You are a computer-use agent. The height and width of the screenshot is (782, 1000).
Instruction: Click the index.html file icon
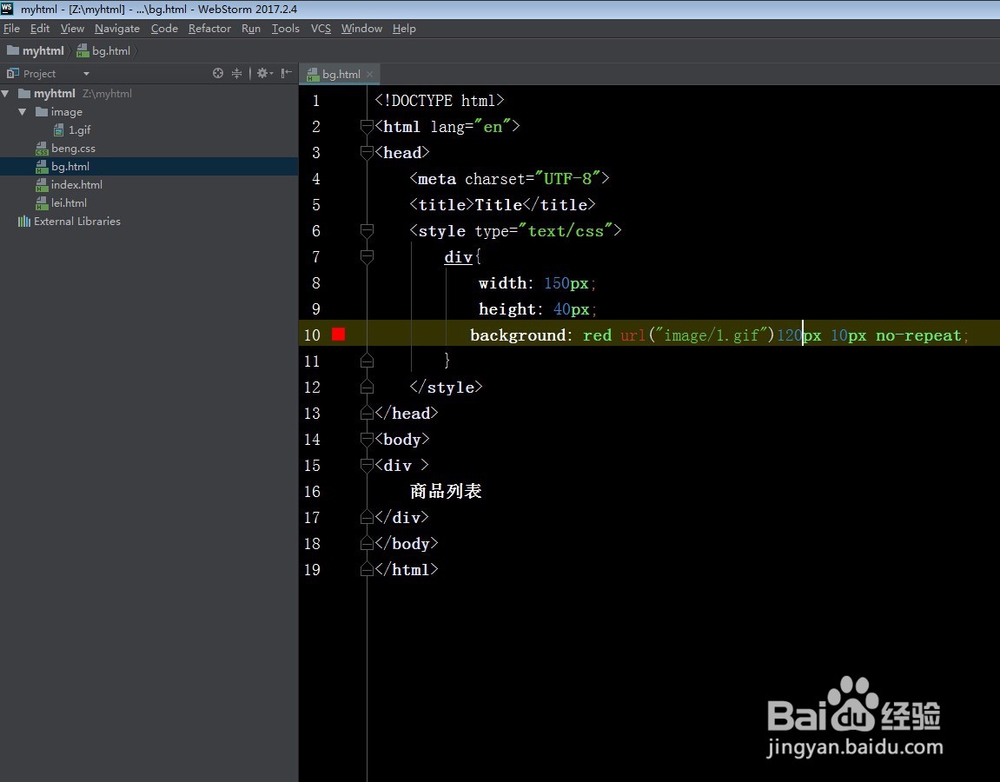[x=41, y=185]
